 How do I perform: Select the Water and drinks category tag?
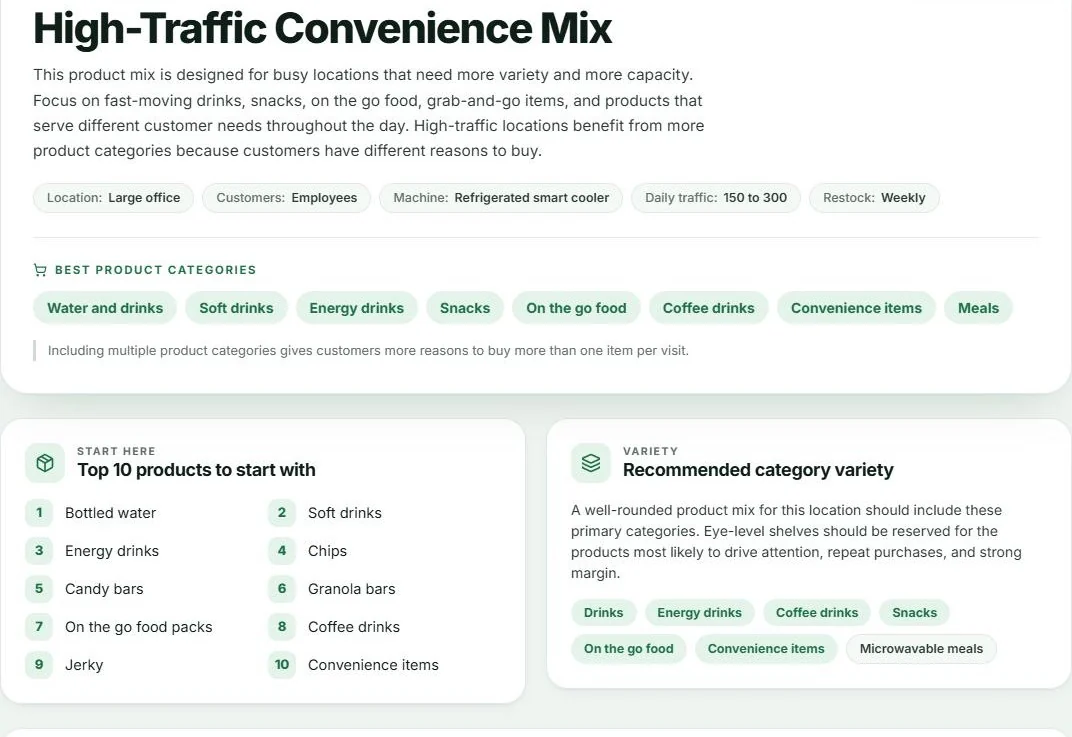[105, 308]
